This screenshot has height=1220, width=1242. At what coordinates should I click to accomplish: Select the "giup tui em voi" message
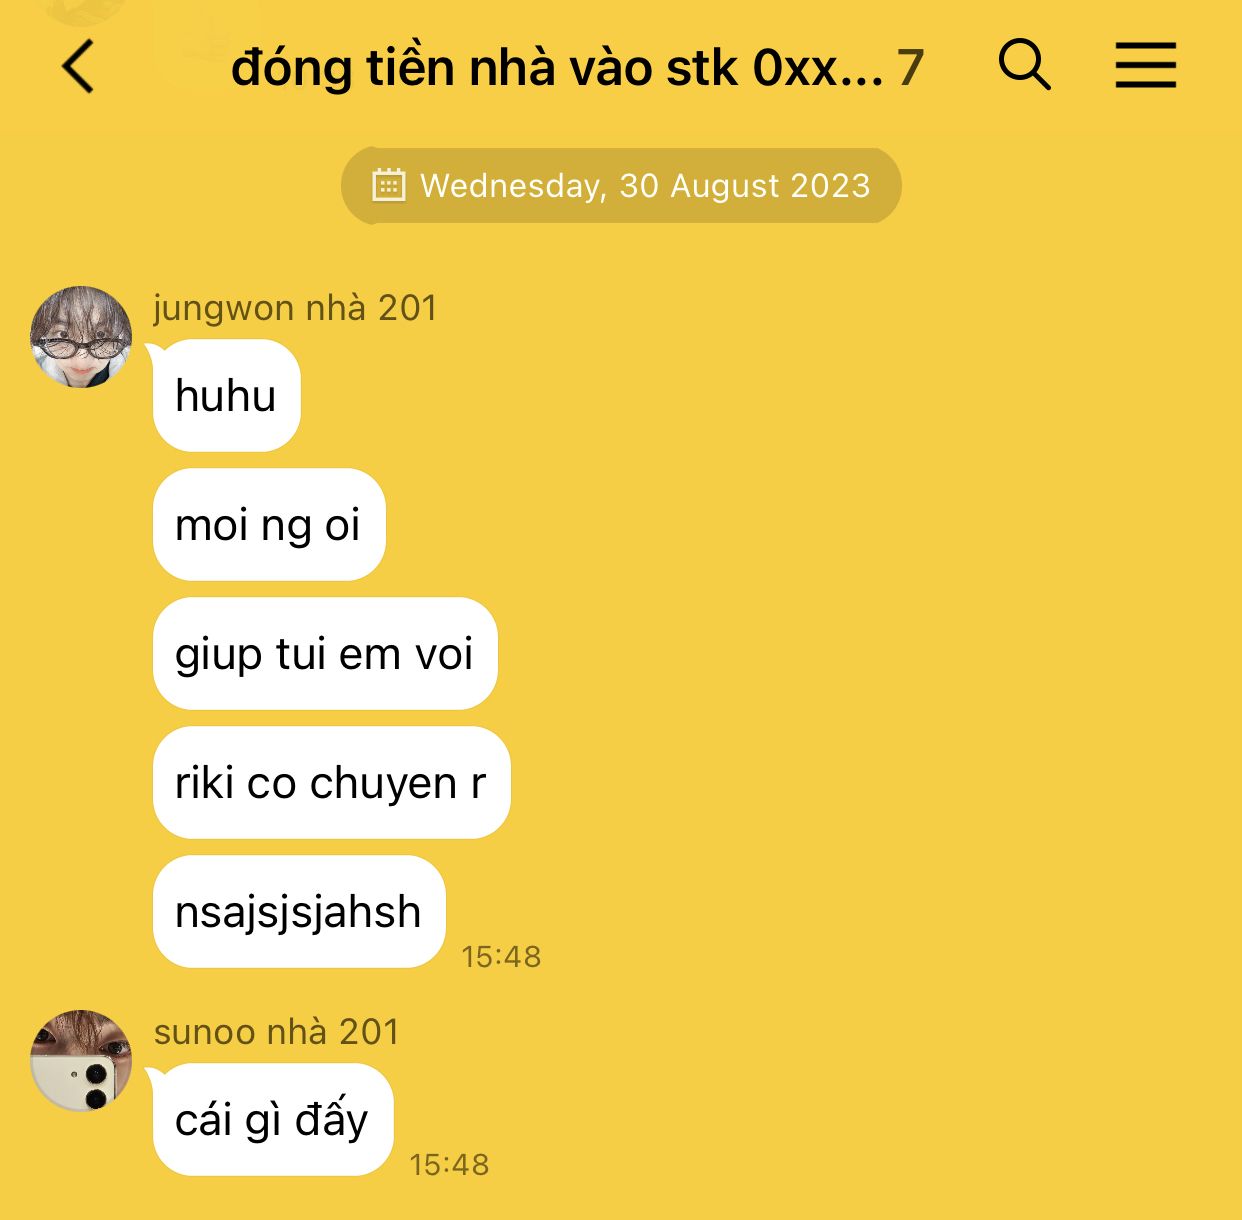(325, 654)
